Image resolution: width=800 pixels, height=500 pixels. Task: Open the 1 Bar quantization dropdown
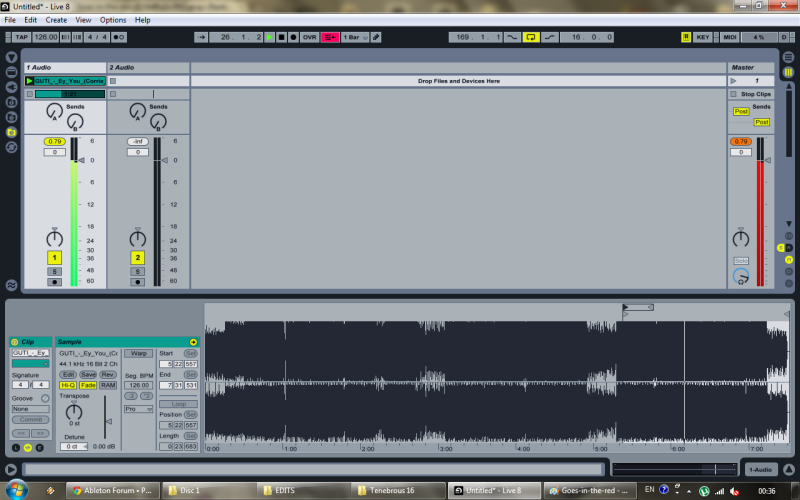(355, 37)
